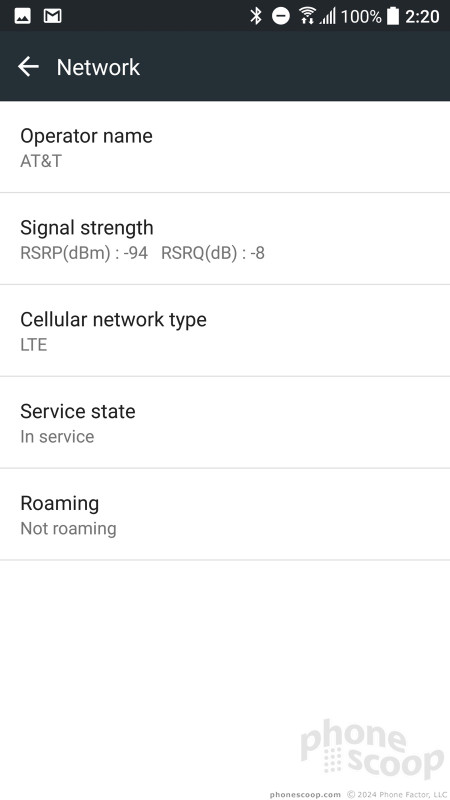
Task: Tap the image notification icon
Action: (22, 16)
